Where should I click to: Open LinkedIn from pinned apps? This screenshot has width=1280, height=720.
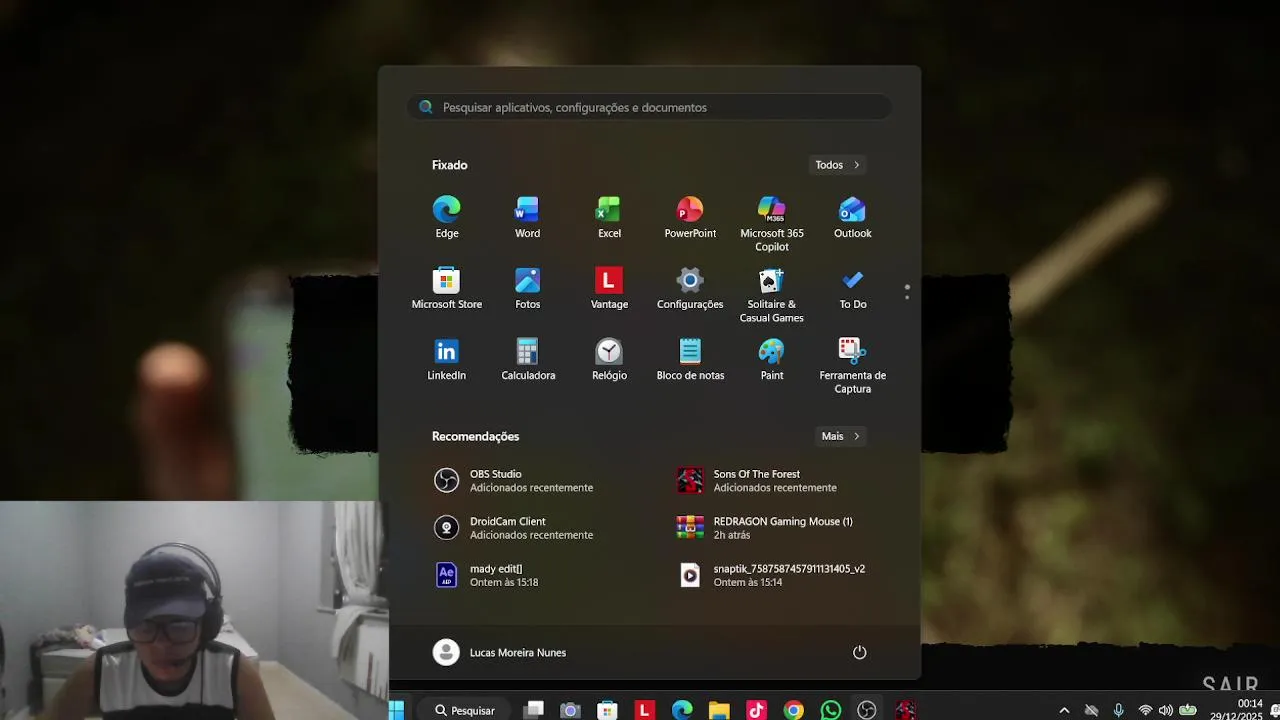(447, 360)
